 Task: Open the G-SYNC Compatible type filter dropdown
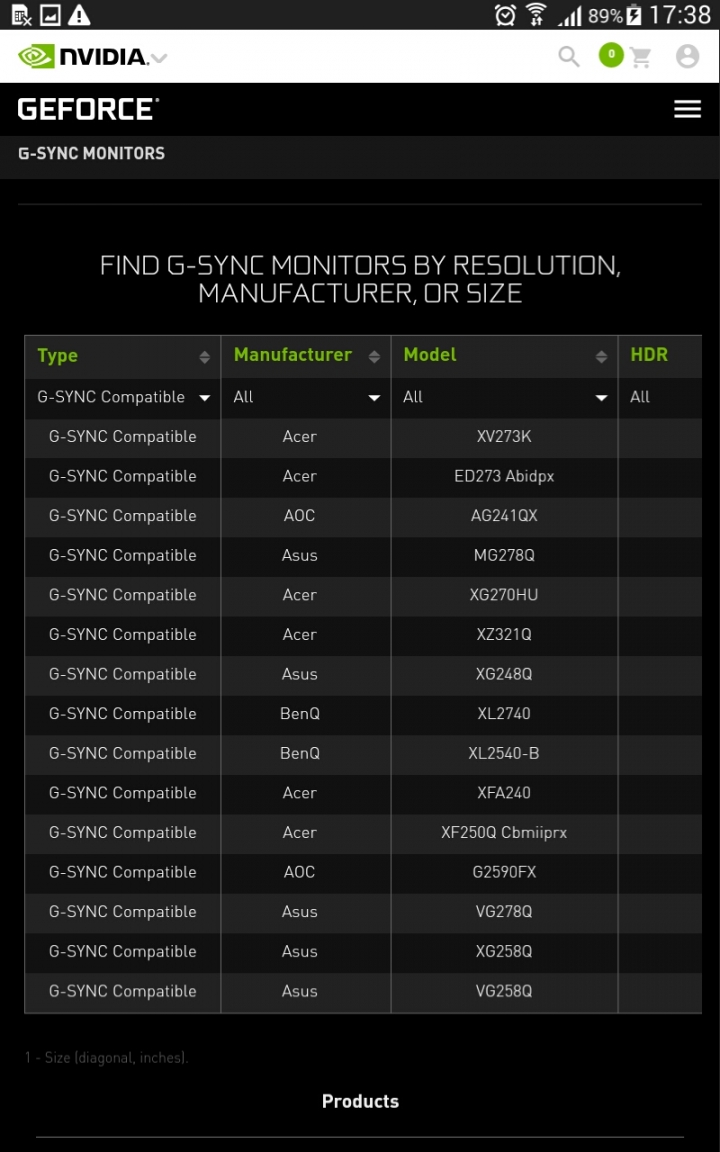pyautogui.click(x=123, y=397)
